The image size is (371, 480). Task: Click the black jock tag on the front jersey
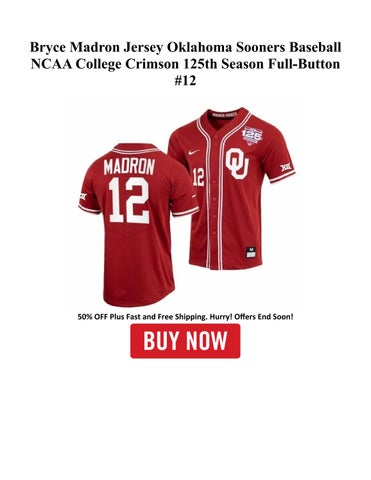[250, 252]
